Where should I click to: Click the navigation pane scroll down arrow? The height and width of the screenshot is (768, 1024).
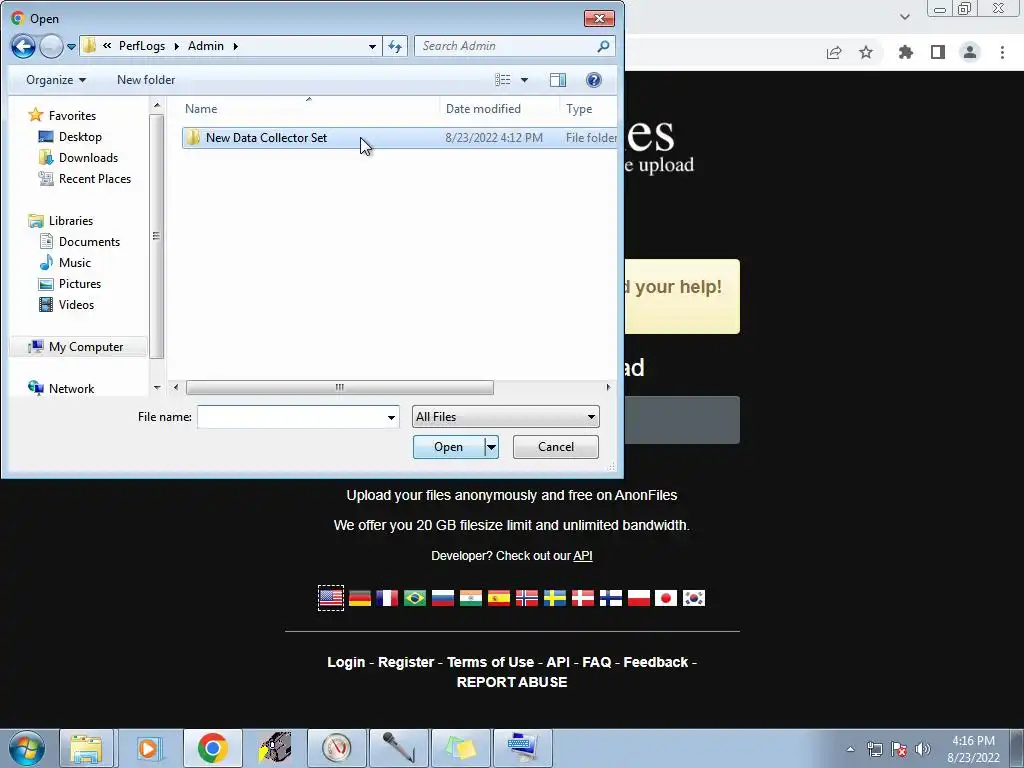point(157,388)
